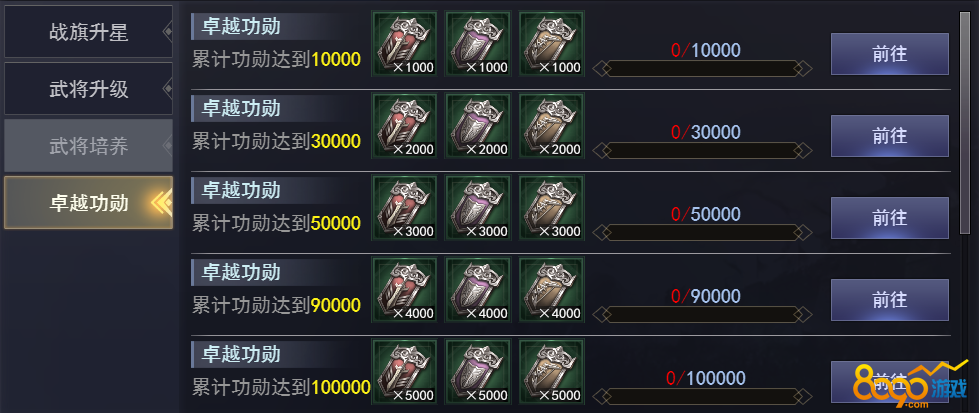Select tan medal reward showing ×3000
This screenshot has height=413, width=979.
click(x=551, y=207)
